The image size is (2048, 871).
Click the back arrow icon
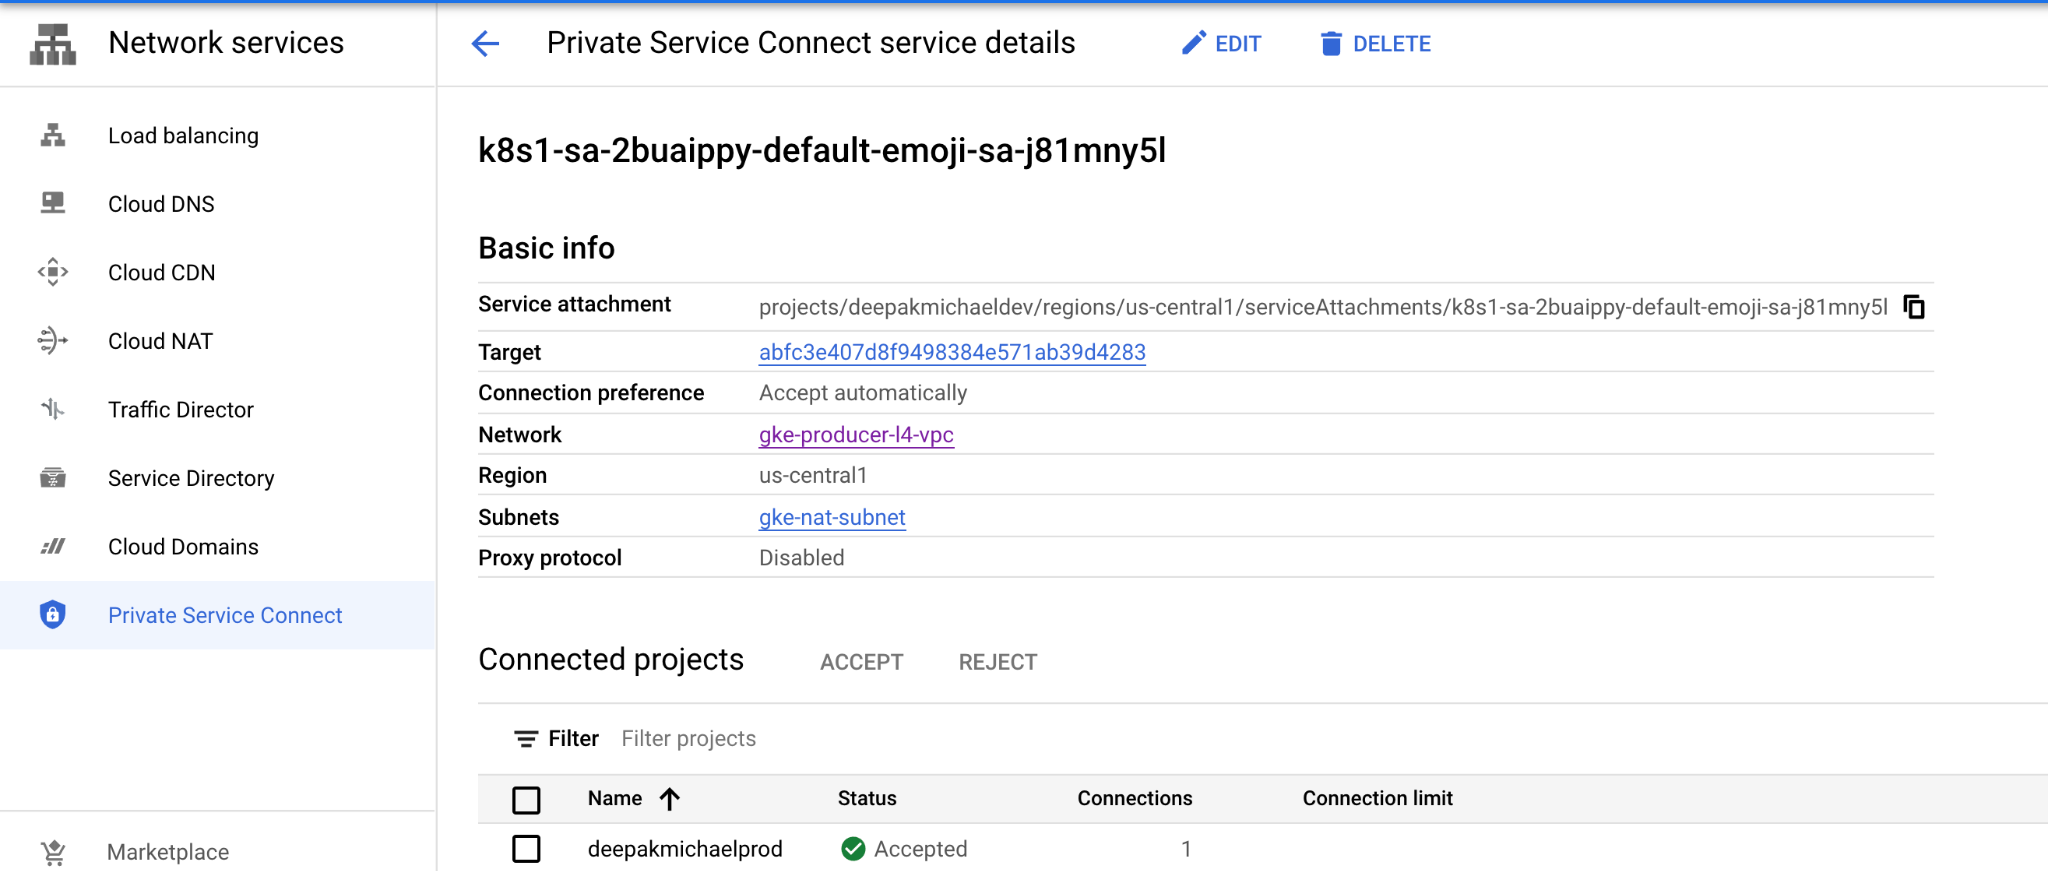[485, 43]
